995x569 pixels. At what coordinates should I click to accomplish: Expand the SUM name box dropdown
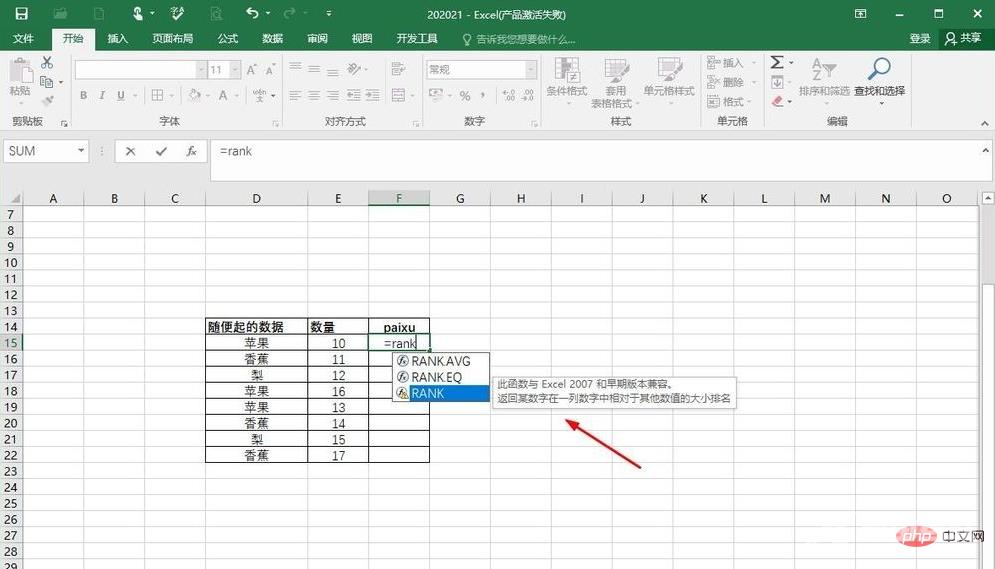(81, 152)
